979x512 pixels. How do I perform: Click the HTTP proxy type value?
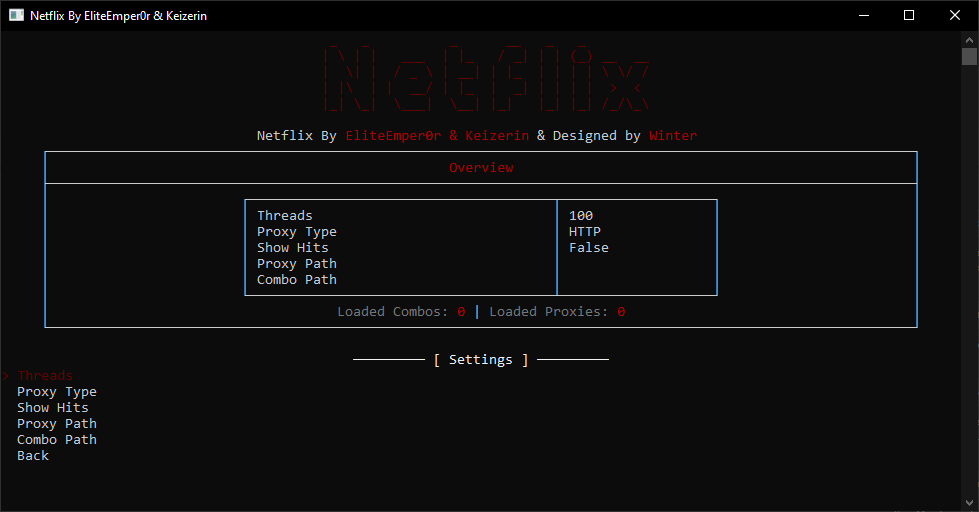pyautogui.click(x=585, y=232)
